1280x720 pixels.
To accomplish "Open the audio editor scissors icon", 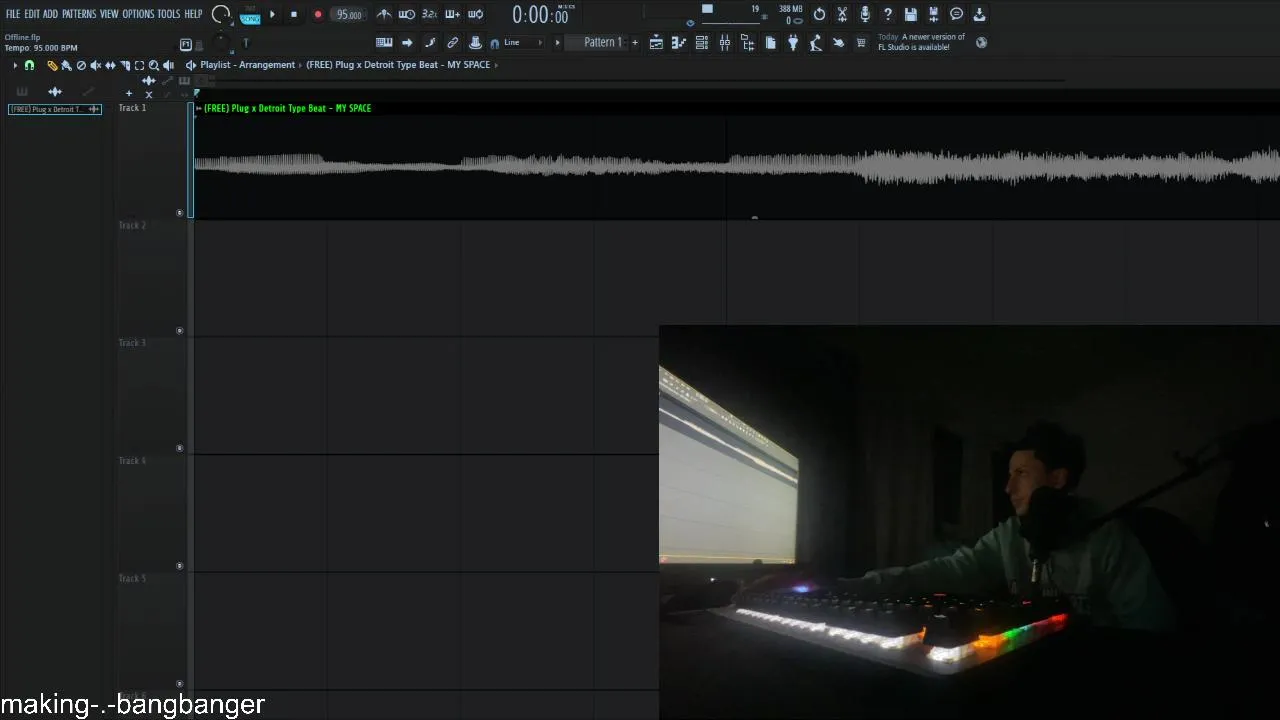I will (842, 14).
